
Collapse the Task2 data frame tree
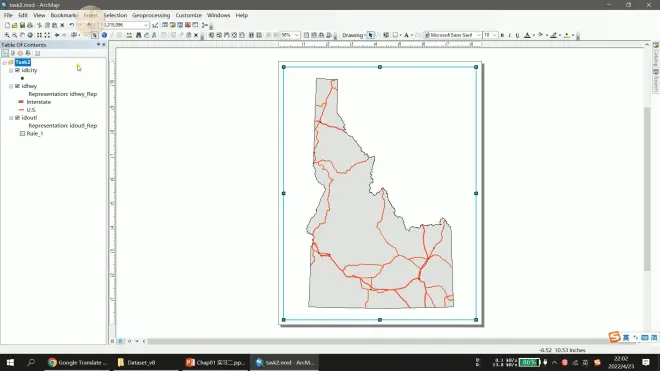click(x=5, y=62)
